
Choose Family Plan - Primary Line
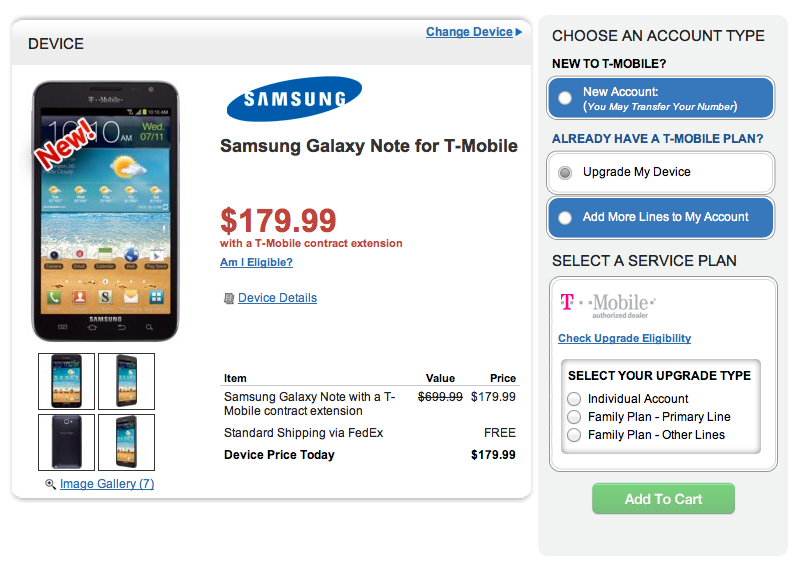coord(574,417)
